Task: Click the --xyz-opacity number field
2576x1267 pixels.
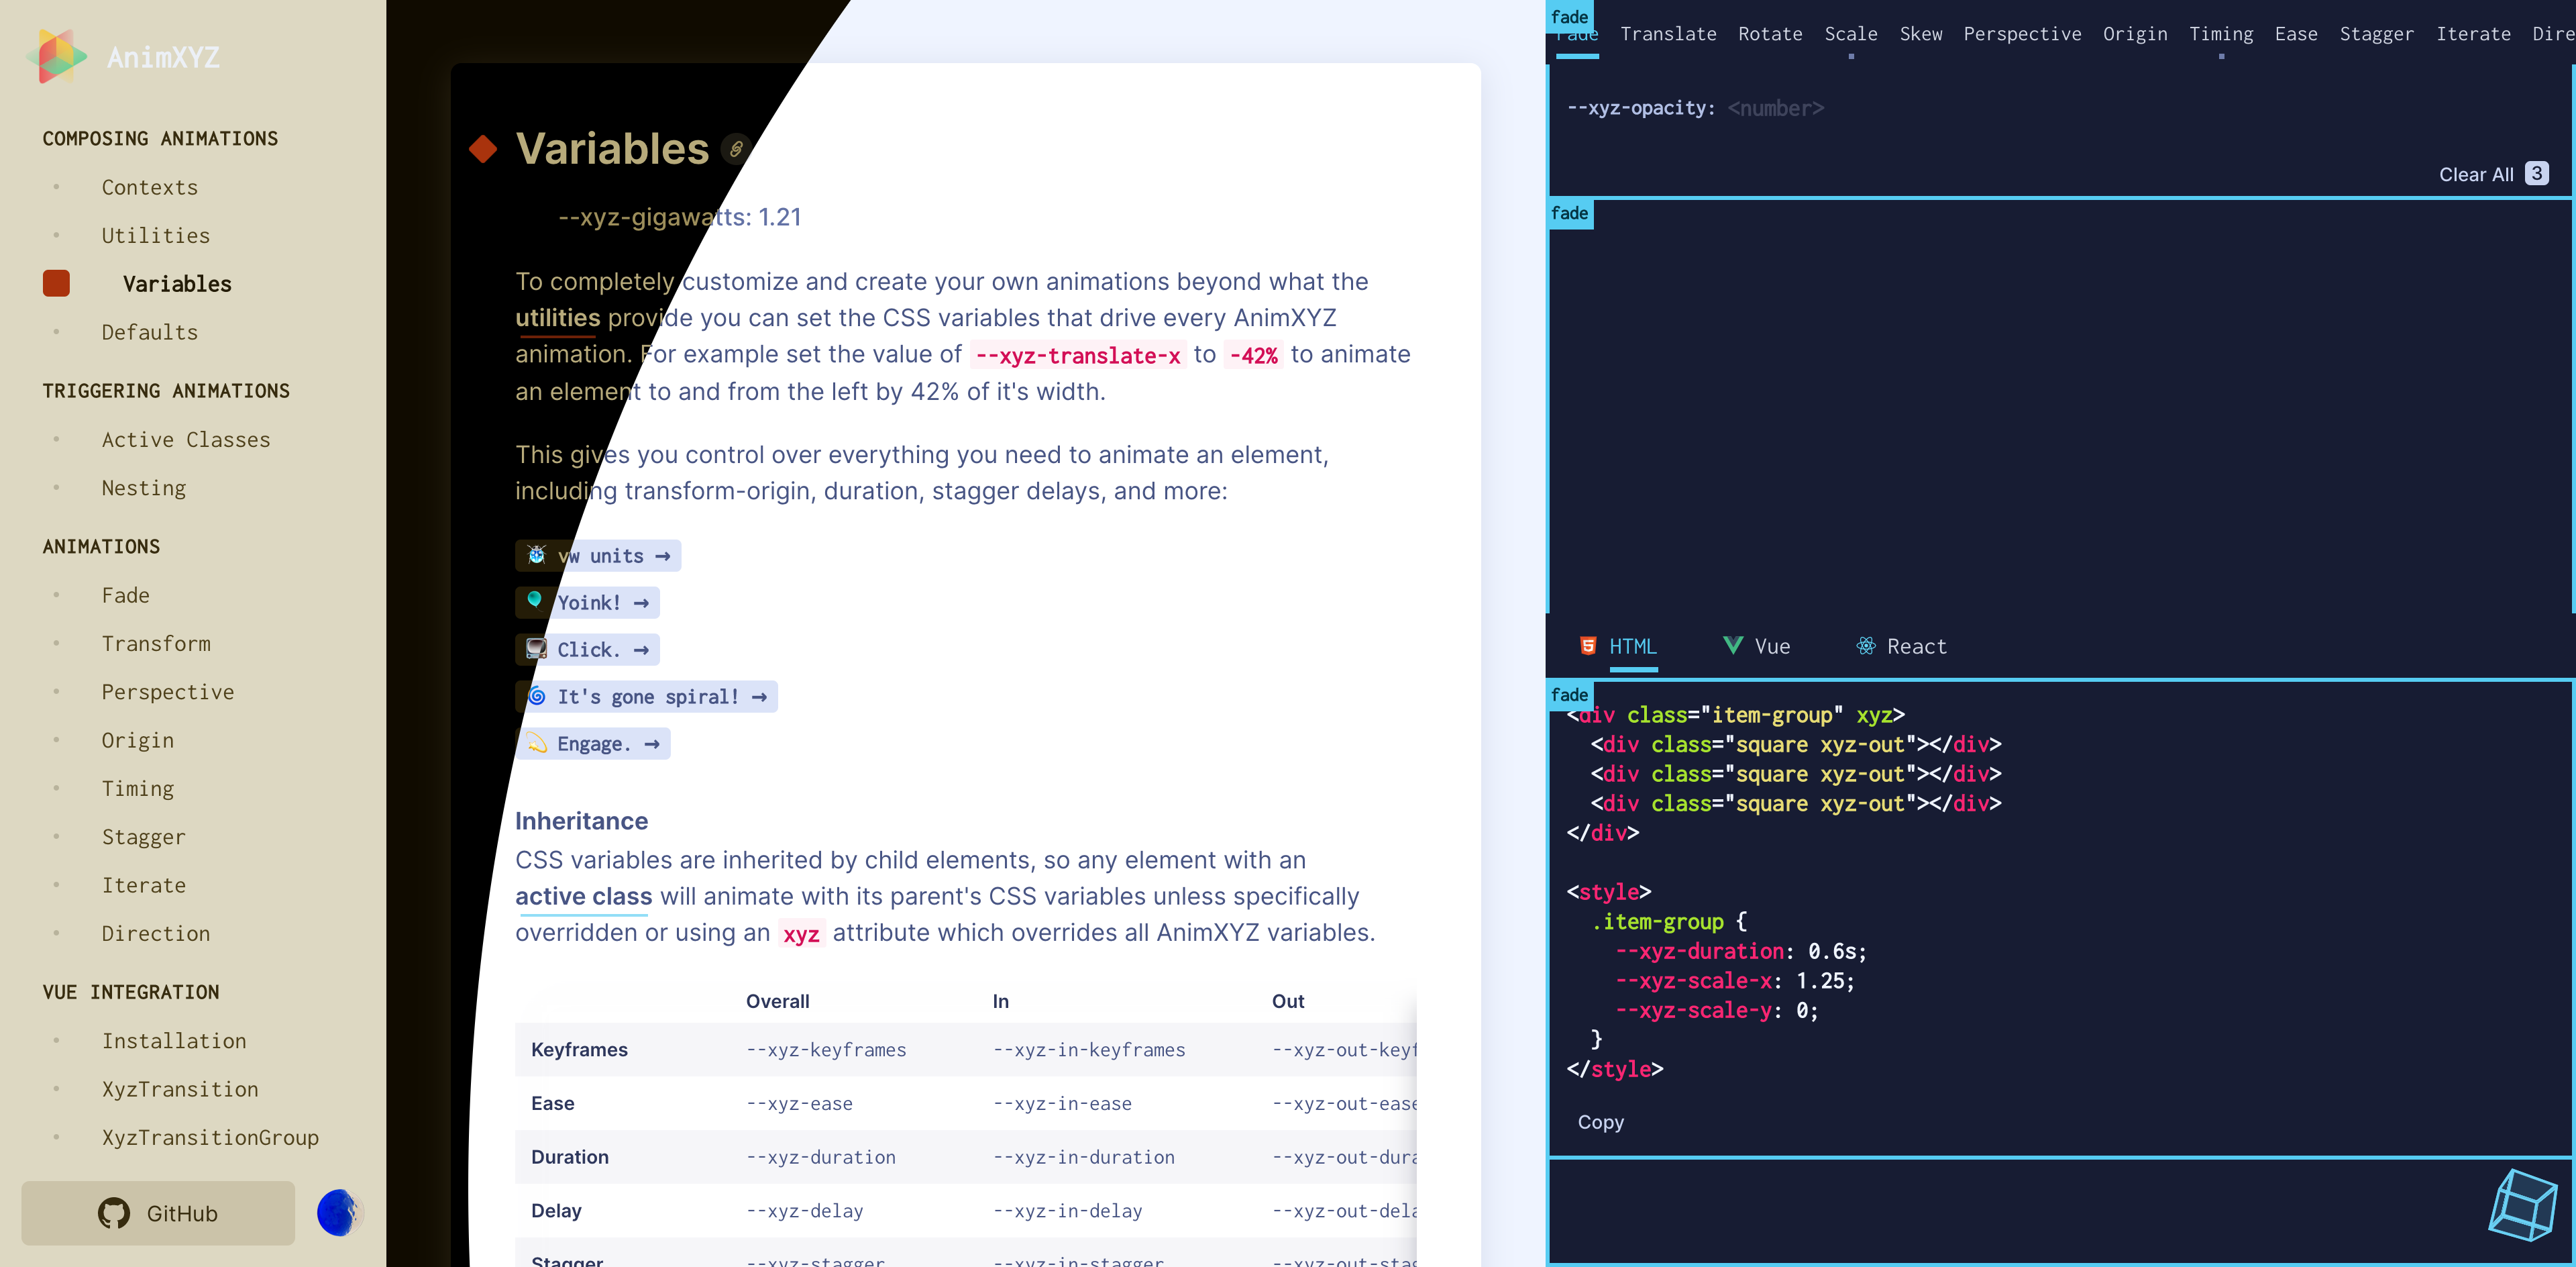Action: (1775, 108)
